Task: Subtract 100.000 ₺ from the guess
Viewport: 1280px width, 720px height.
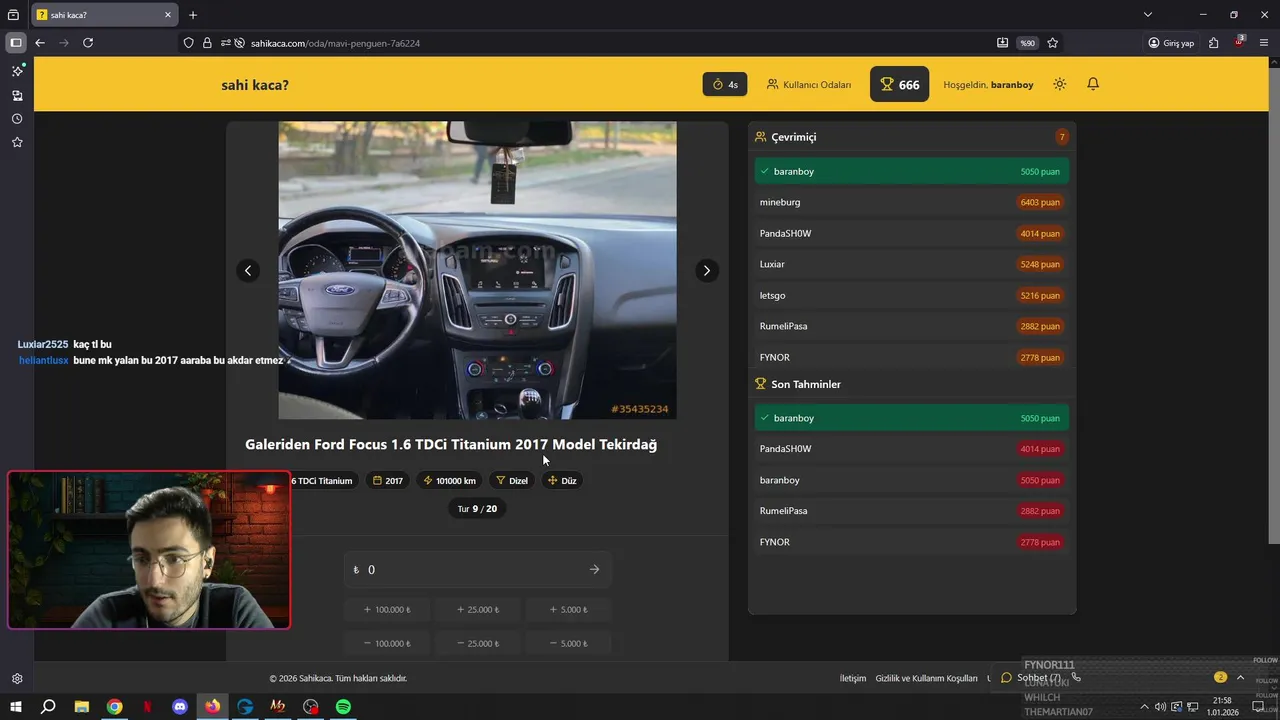Action: (x=386, y=643)
